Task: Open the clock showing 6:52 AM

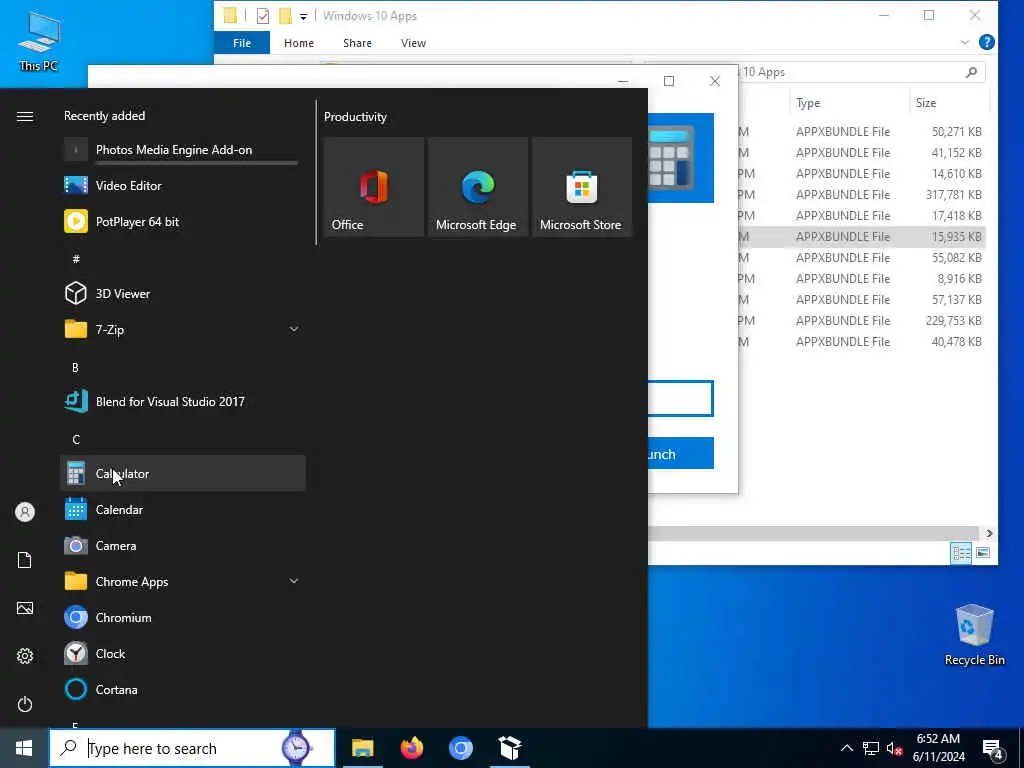Action: (x=938, y=748)
